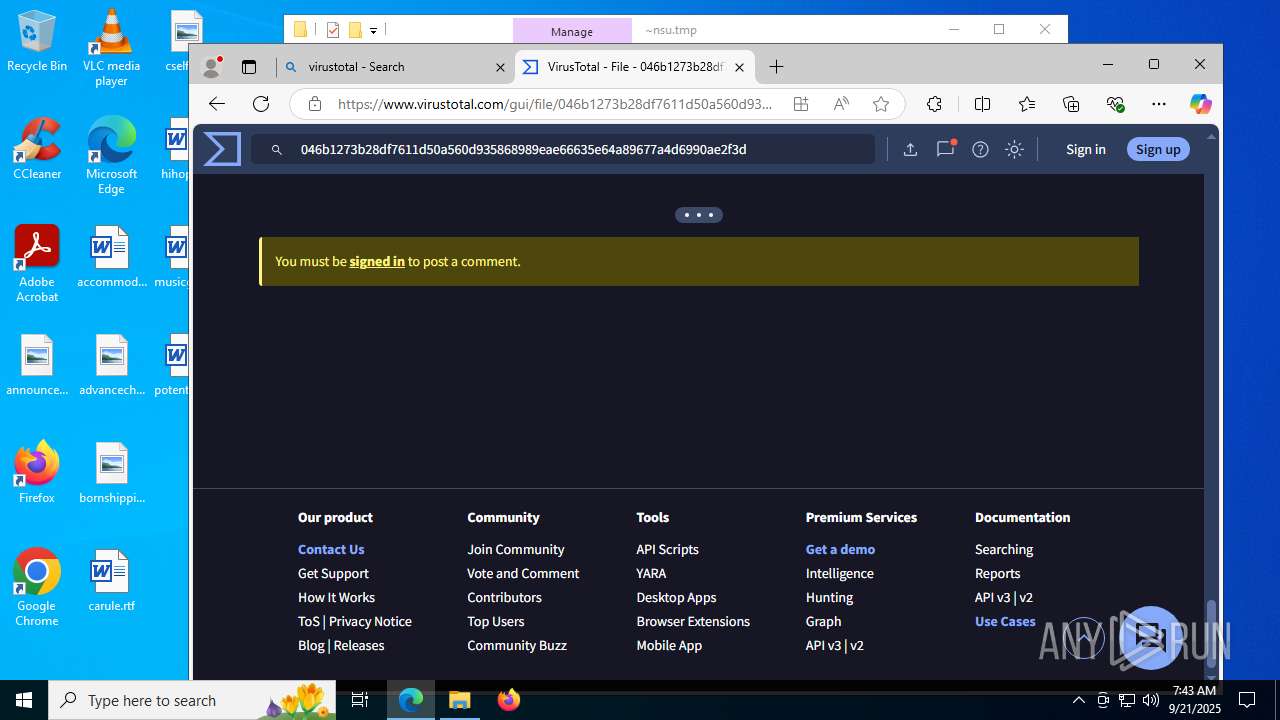Open the API Scripts link

coord(667,549)
